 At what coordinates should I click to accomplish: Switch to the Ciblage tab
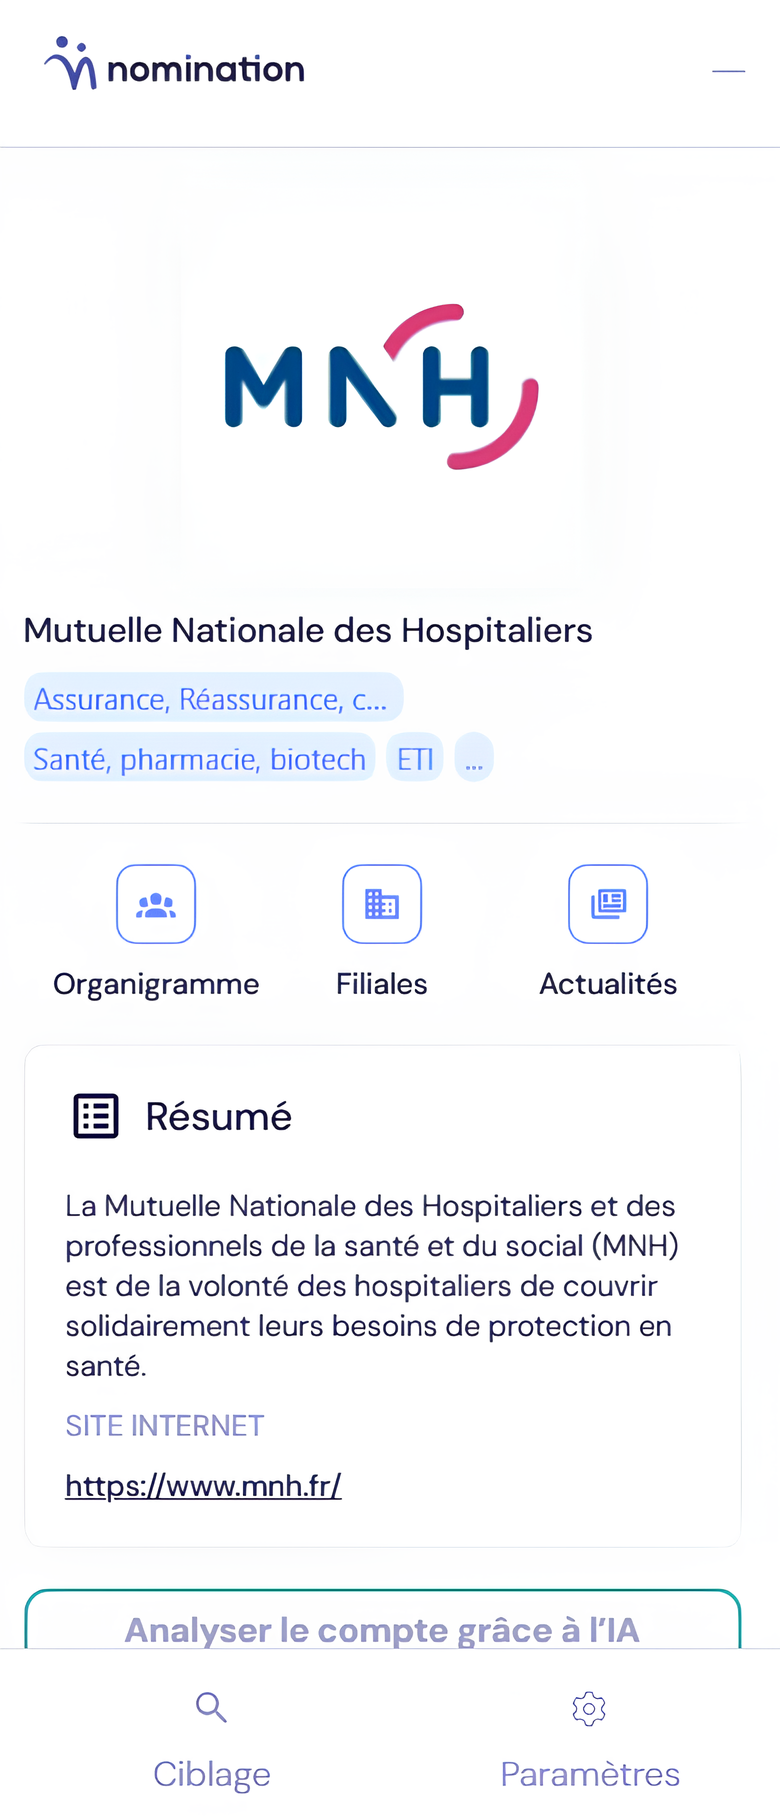point(211,1741)
